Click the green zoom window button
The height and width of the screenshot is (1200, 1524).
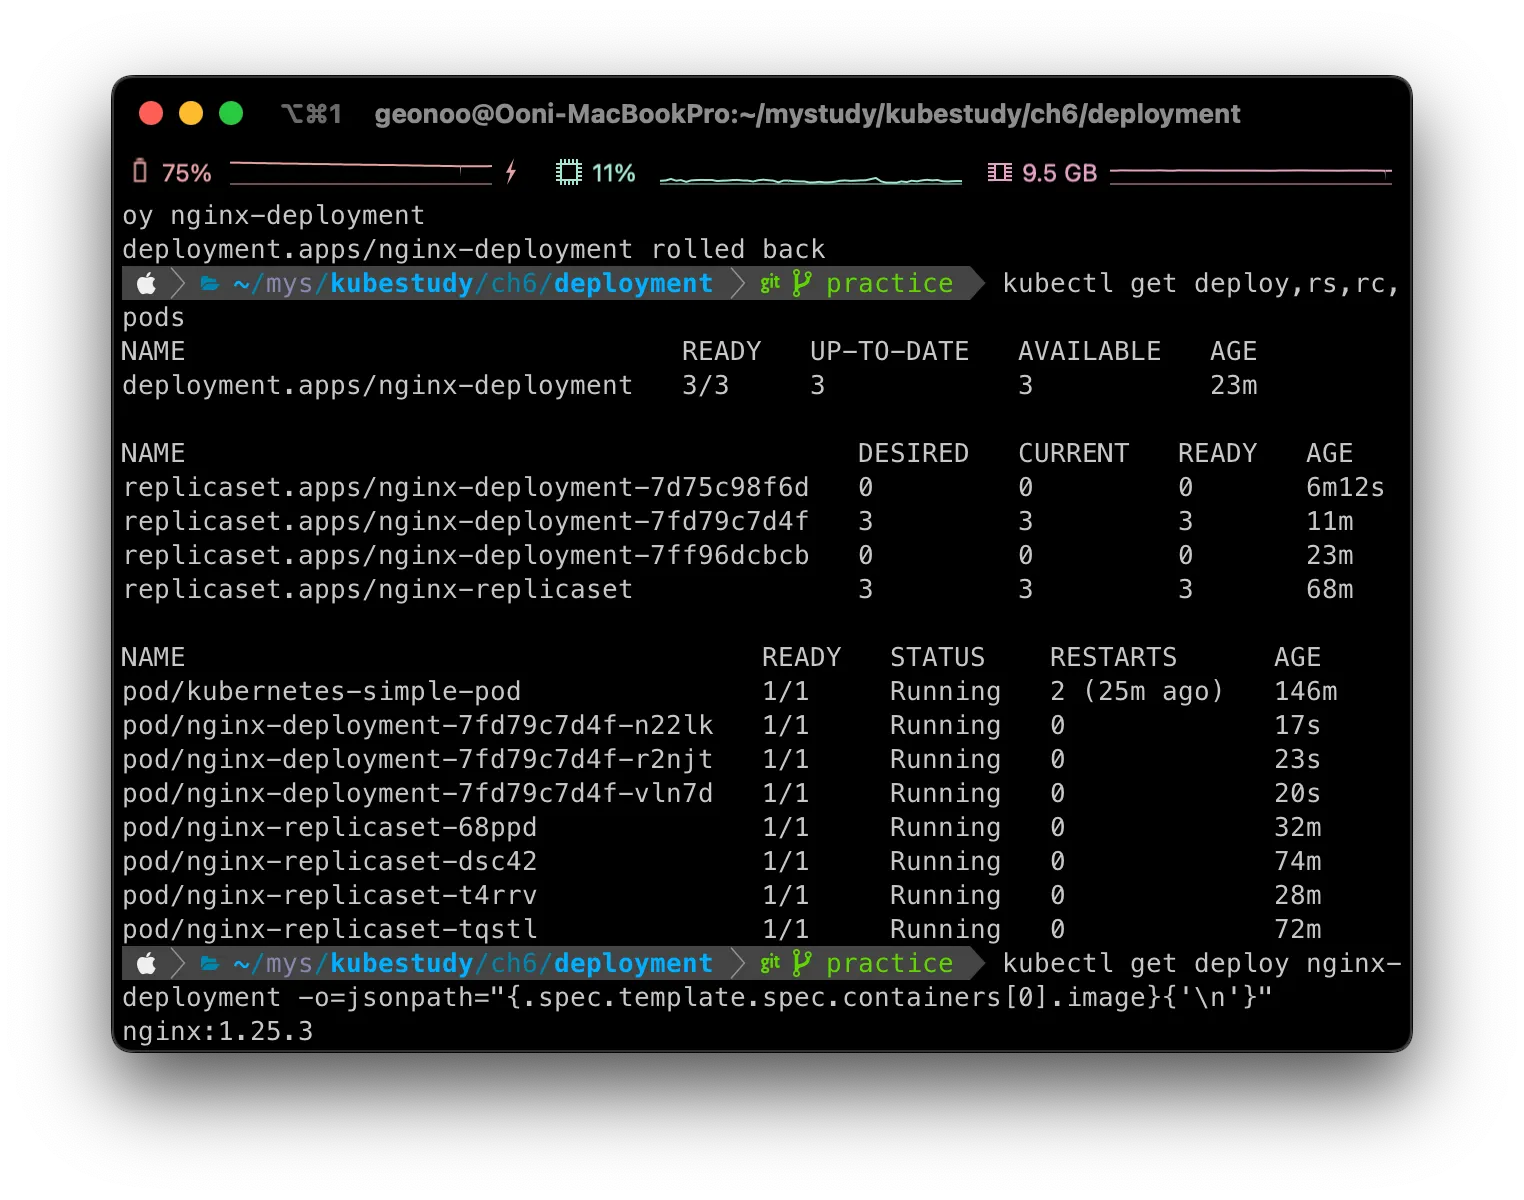231,113
